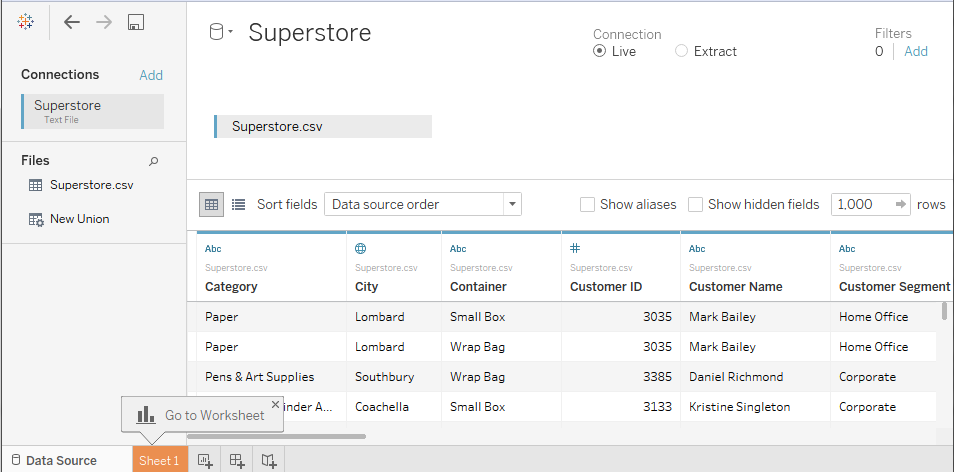Select the Customer ID column header

(x=606, y=286)
